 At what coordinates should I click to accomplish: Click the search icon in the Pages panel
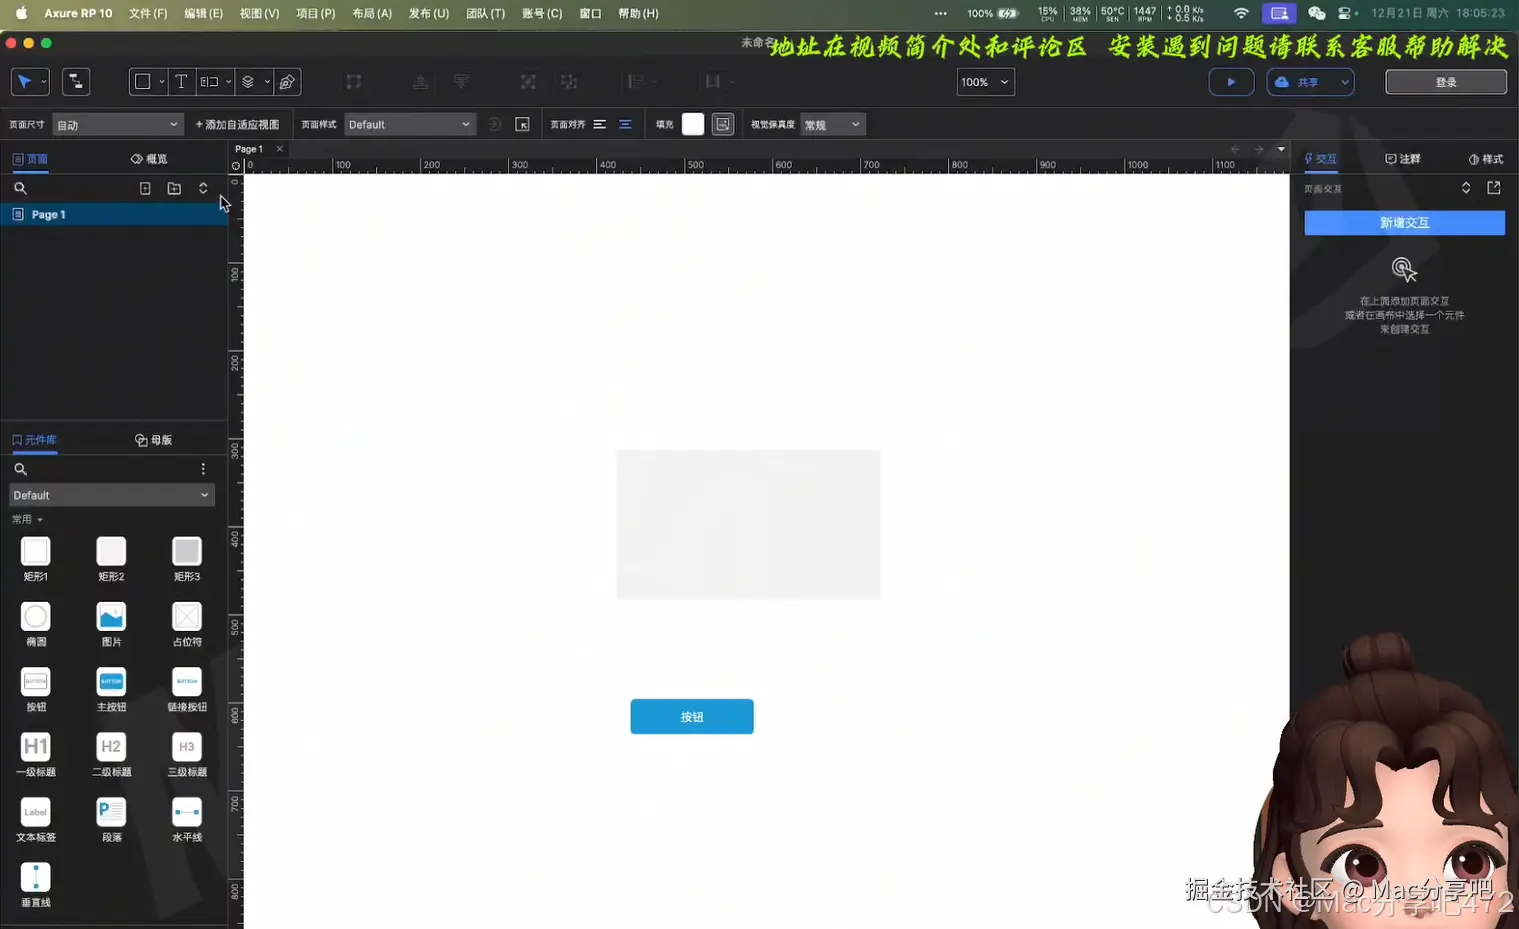pos(20,187)
